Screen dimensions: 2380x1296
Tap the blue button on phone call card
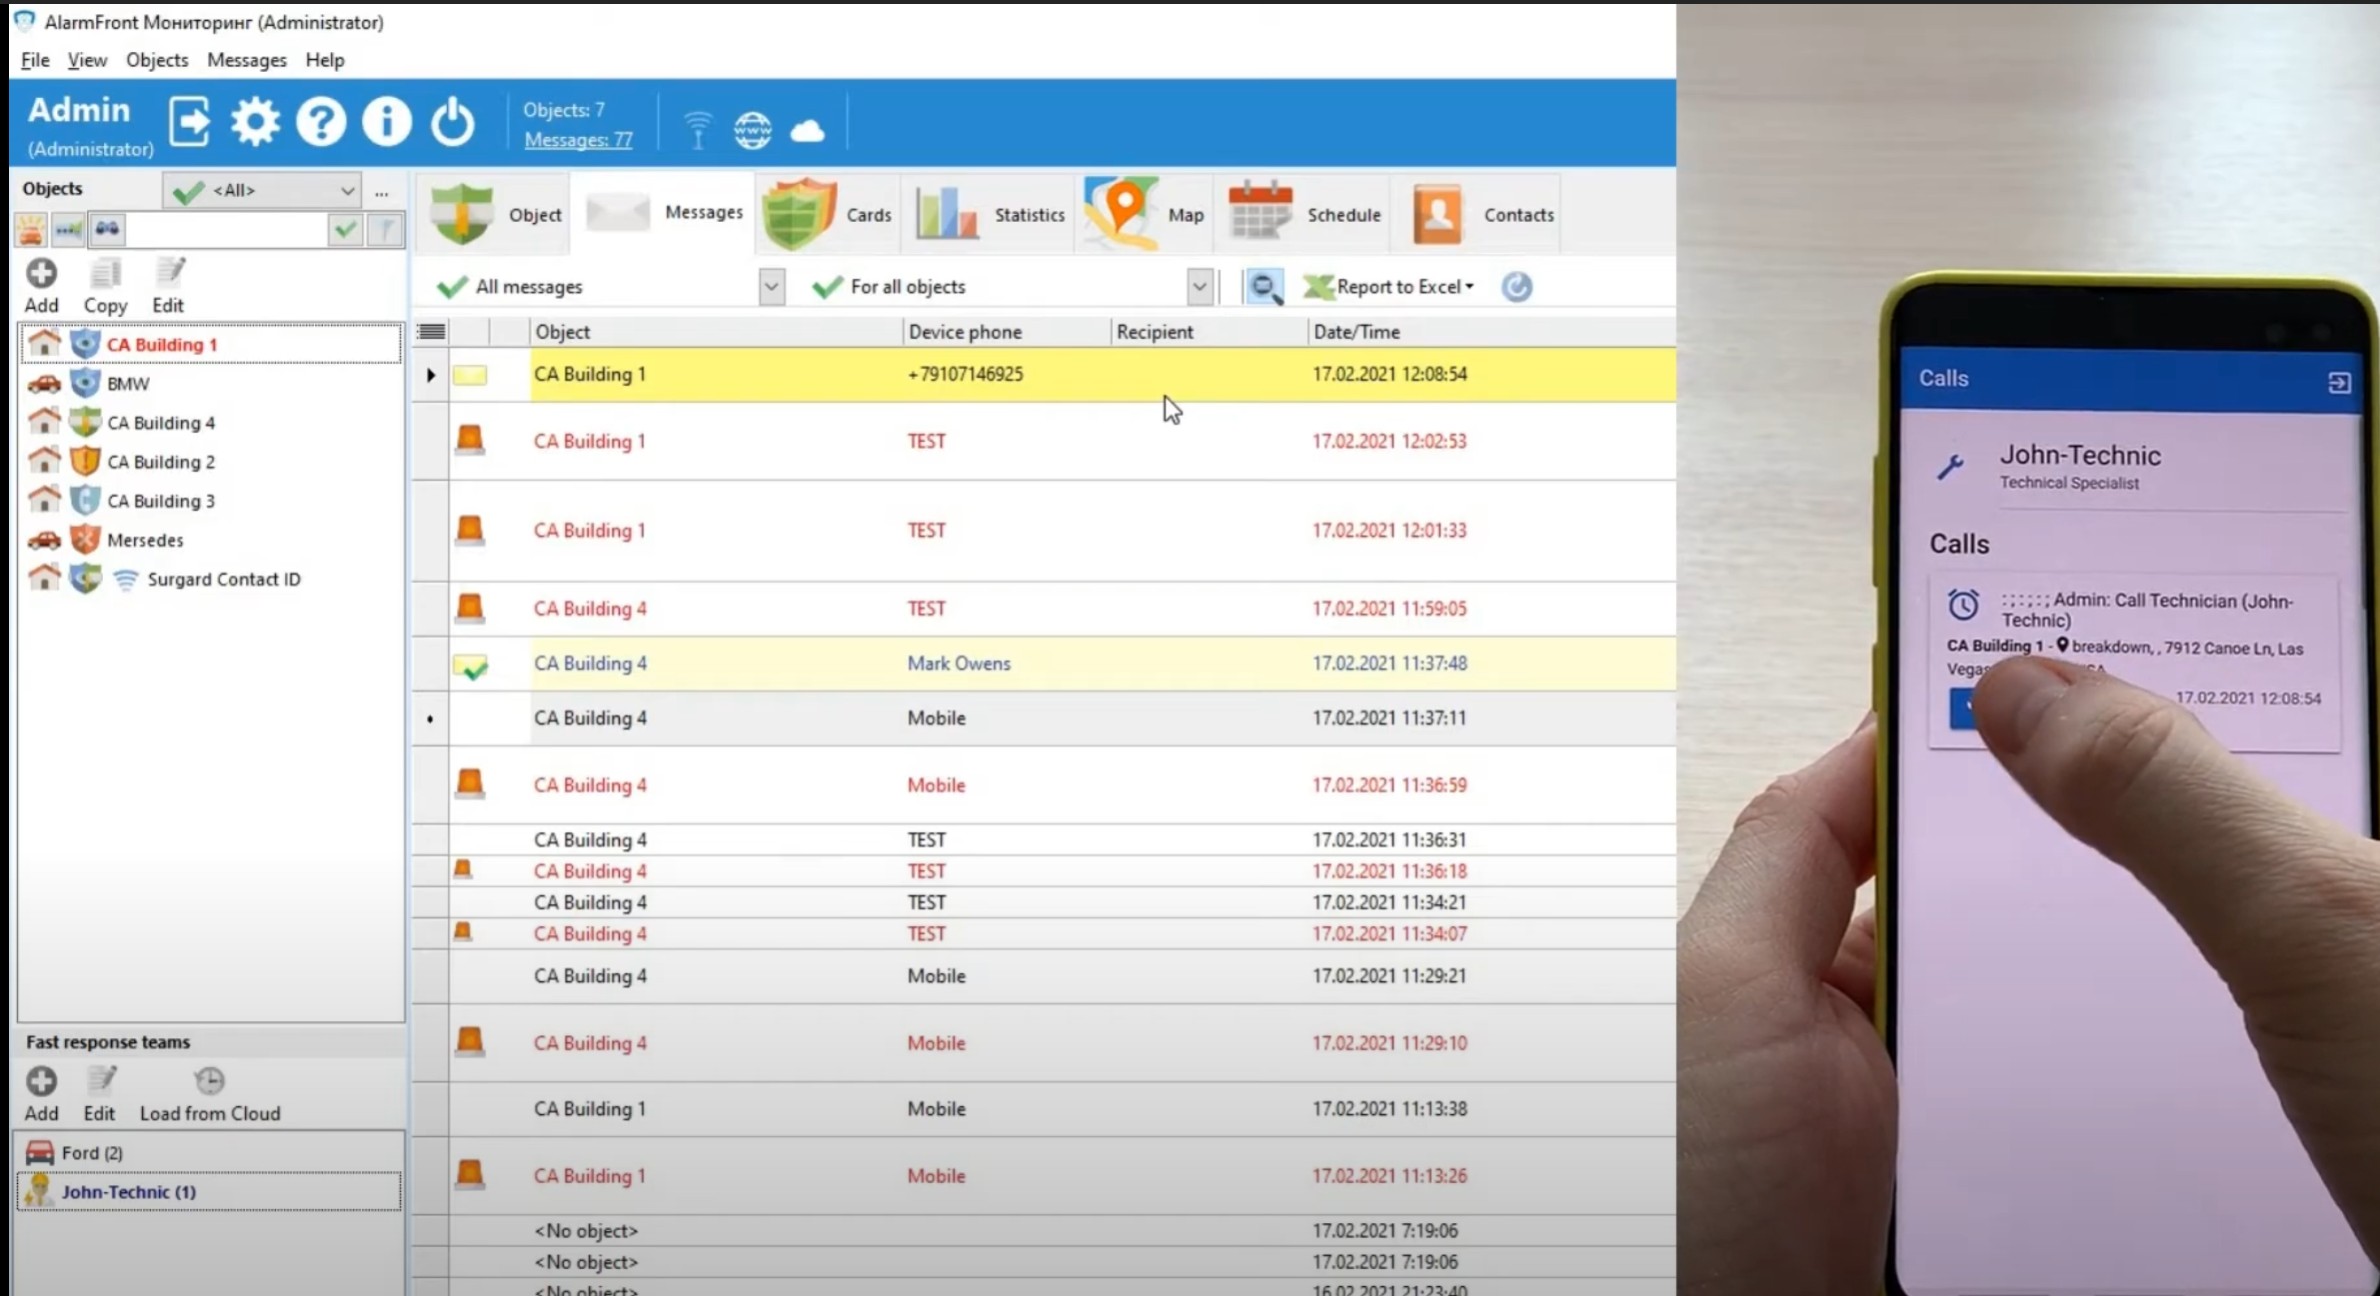click(x=1964, y=708)
